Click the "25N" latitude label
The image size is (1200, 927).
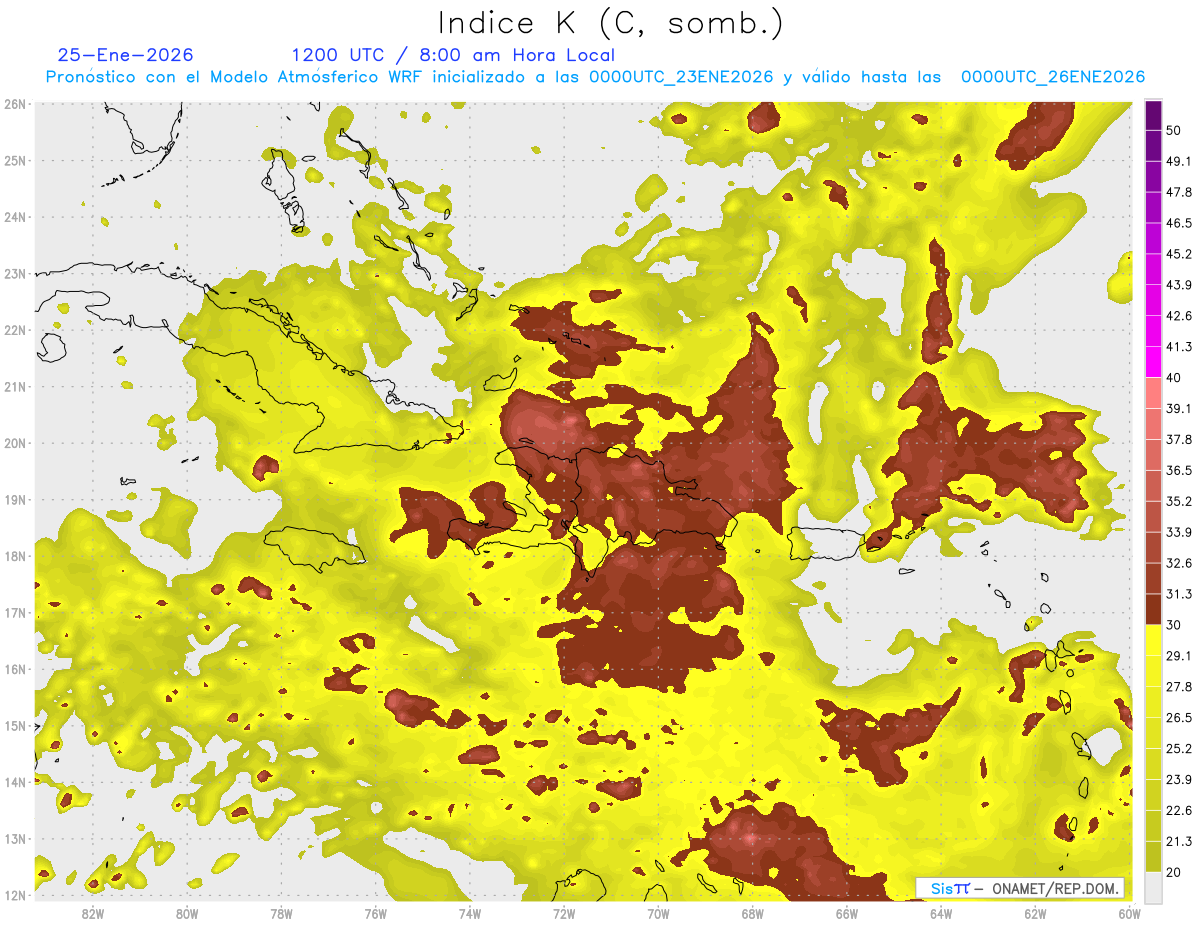[15, 160]
